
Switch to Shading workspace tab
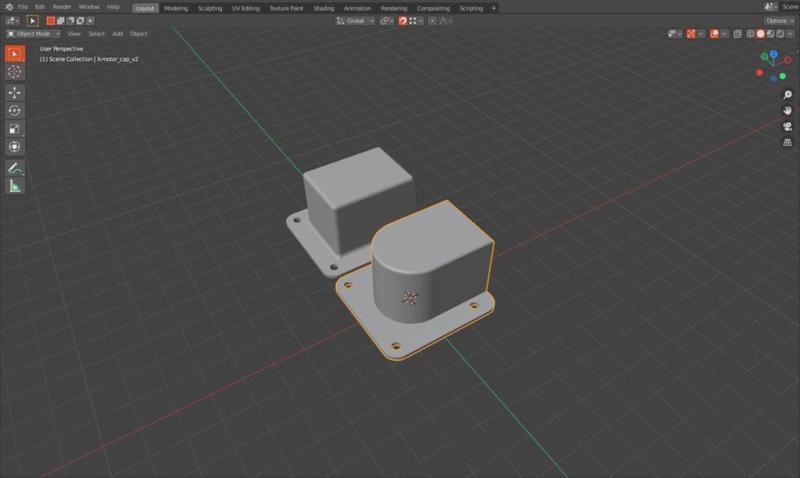323,8
